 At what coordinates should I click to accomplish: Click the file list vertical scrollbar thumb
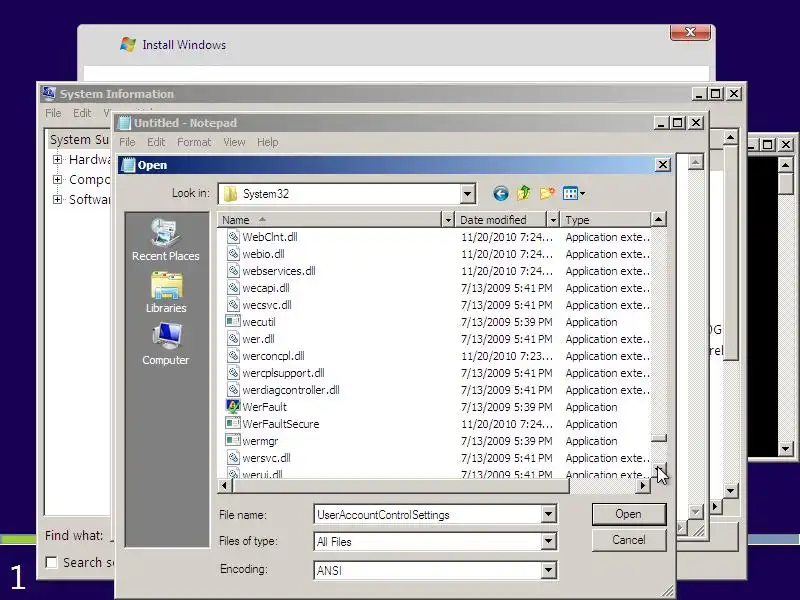click(x=659, y=438)
